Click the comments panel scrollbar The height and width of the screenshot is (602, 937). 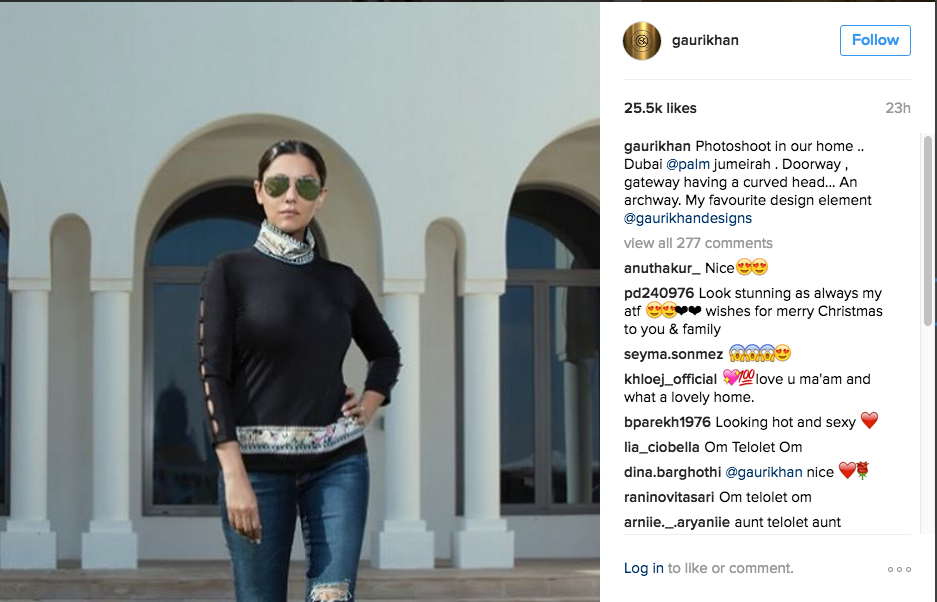[x=927, y=231]
